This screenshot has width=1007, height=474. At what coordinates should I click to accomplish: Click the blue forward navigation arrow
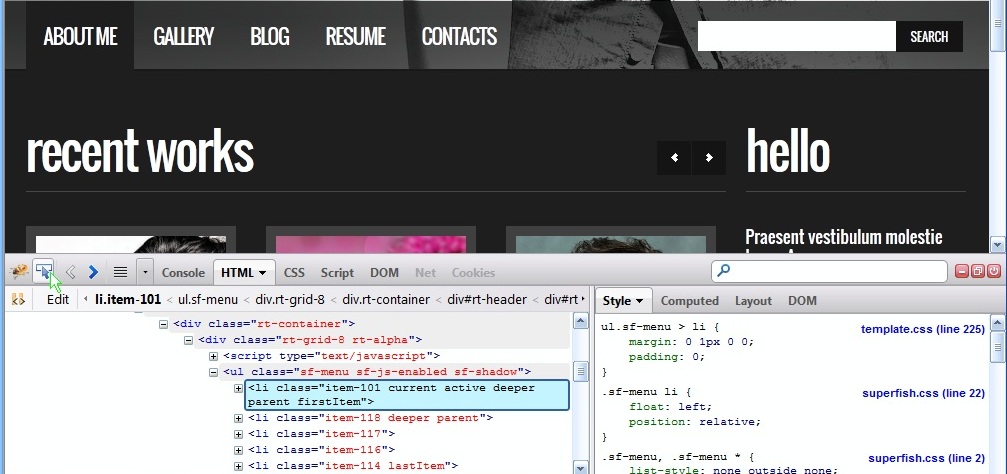(x=93, y=271)
